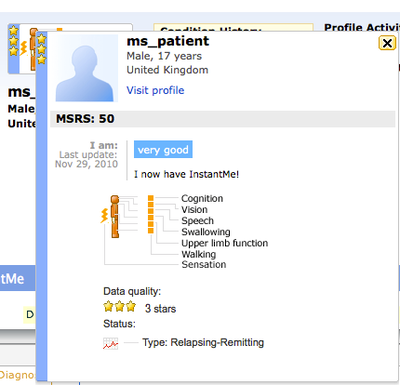Select the Upper limb function label

point(225,243)
